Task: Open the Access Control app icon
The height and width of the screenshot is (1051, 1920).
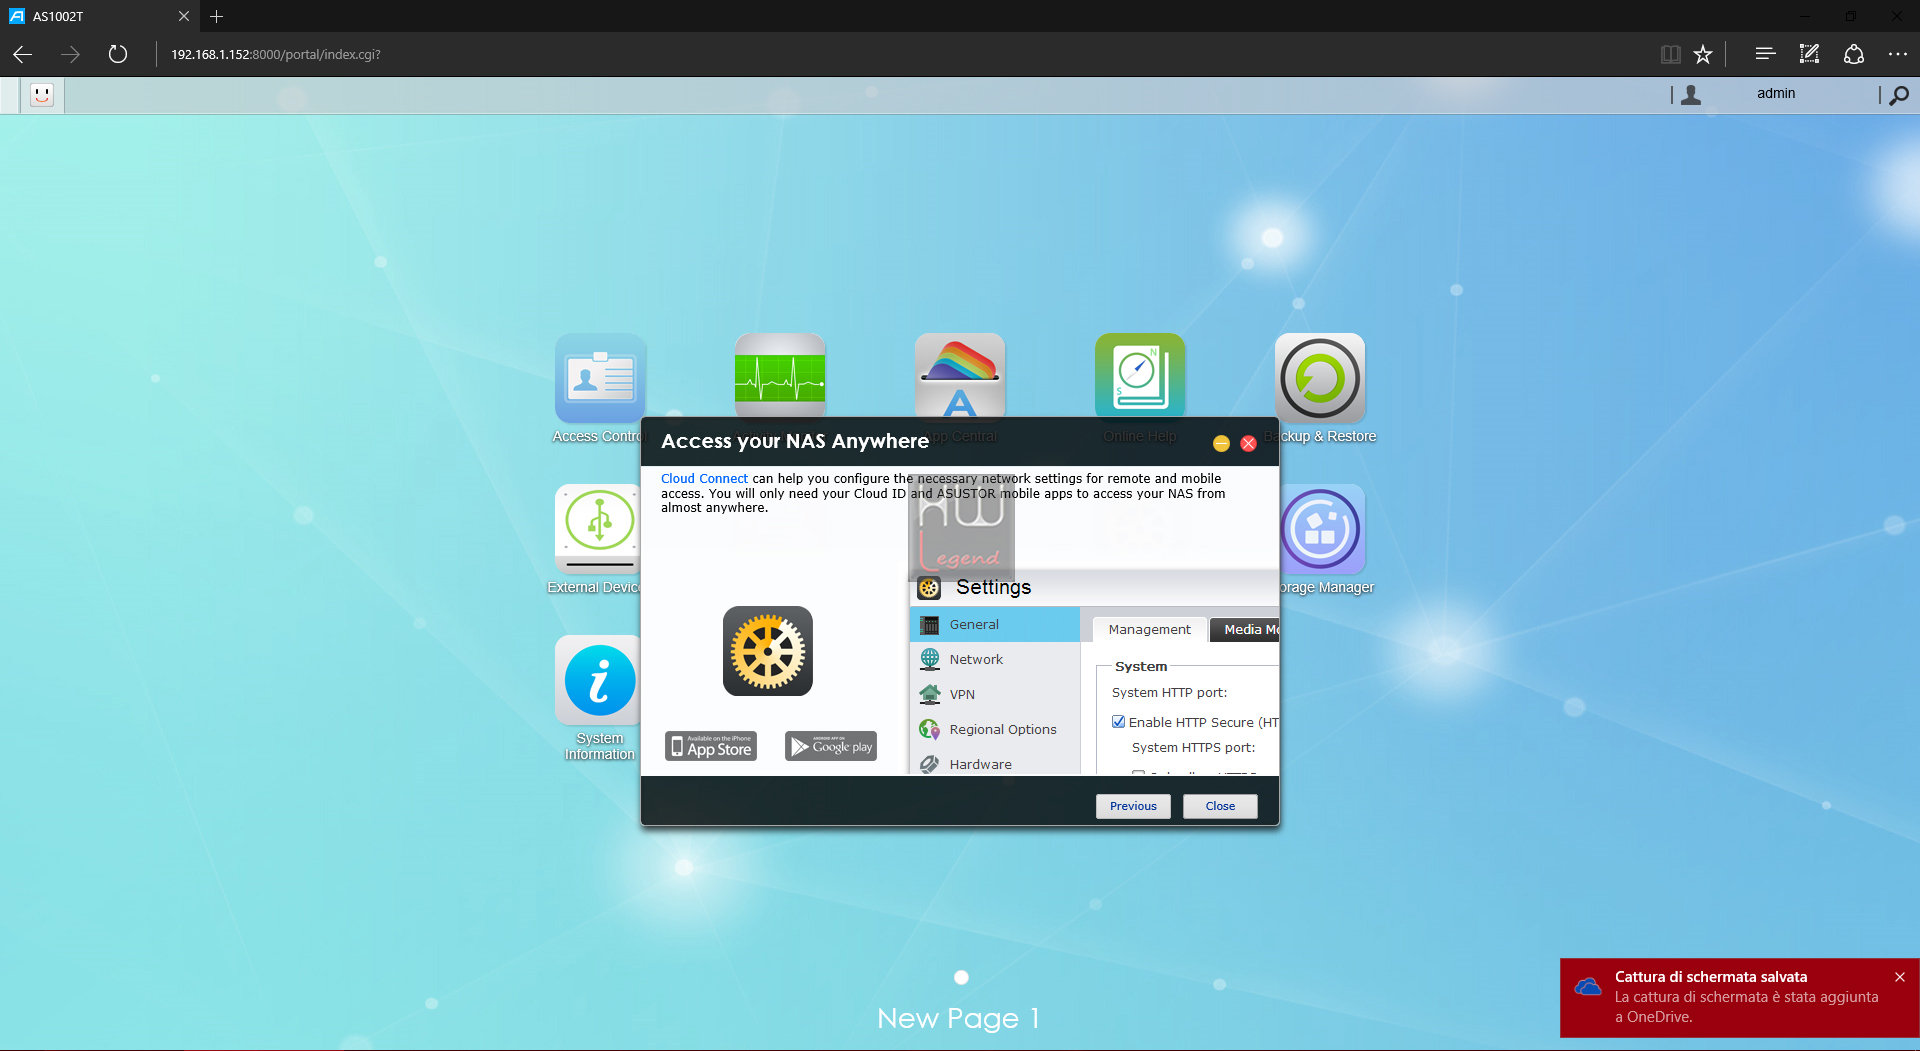Action: tap(600, 378)
